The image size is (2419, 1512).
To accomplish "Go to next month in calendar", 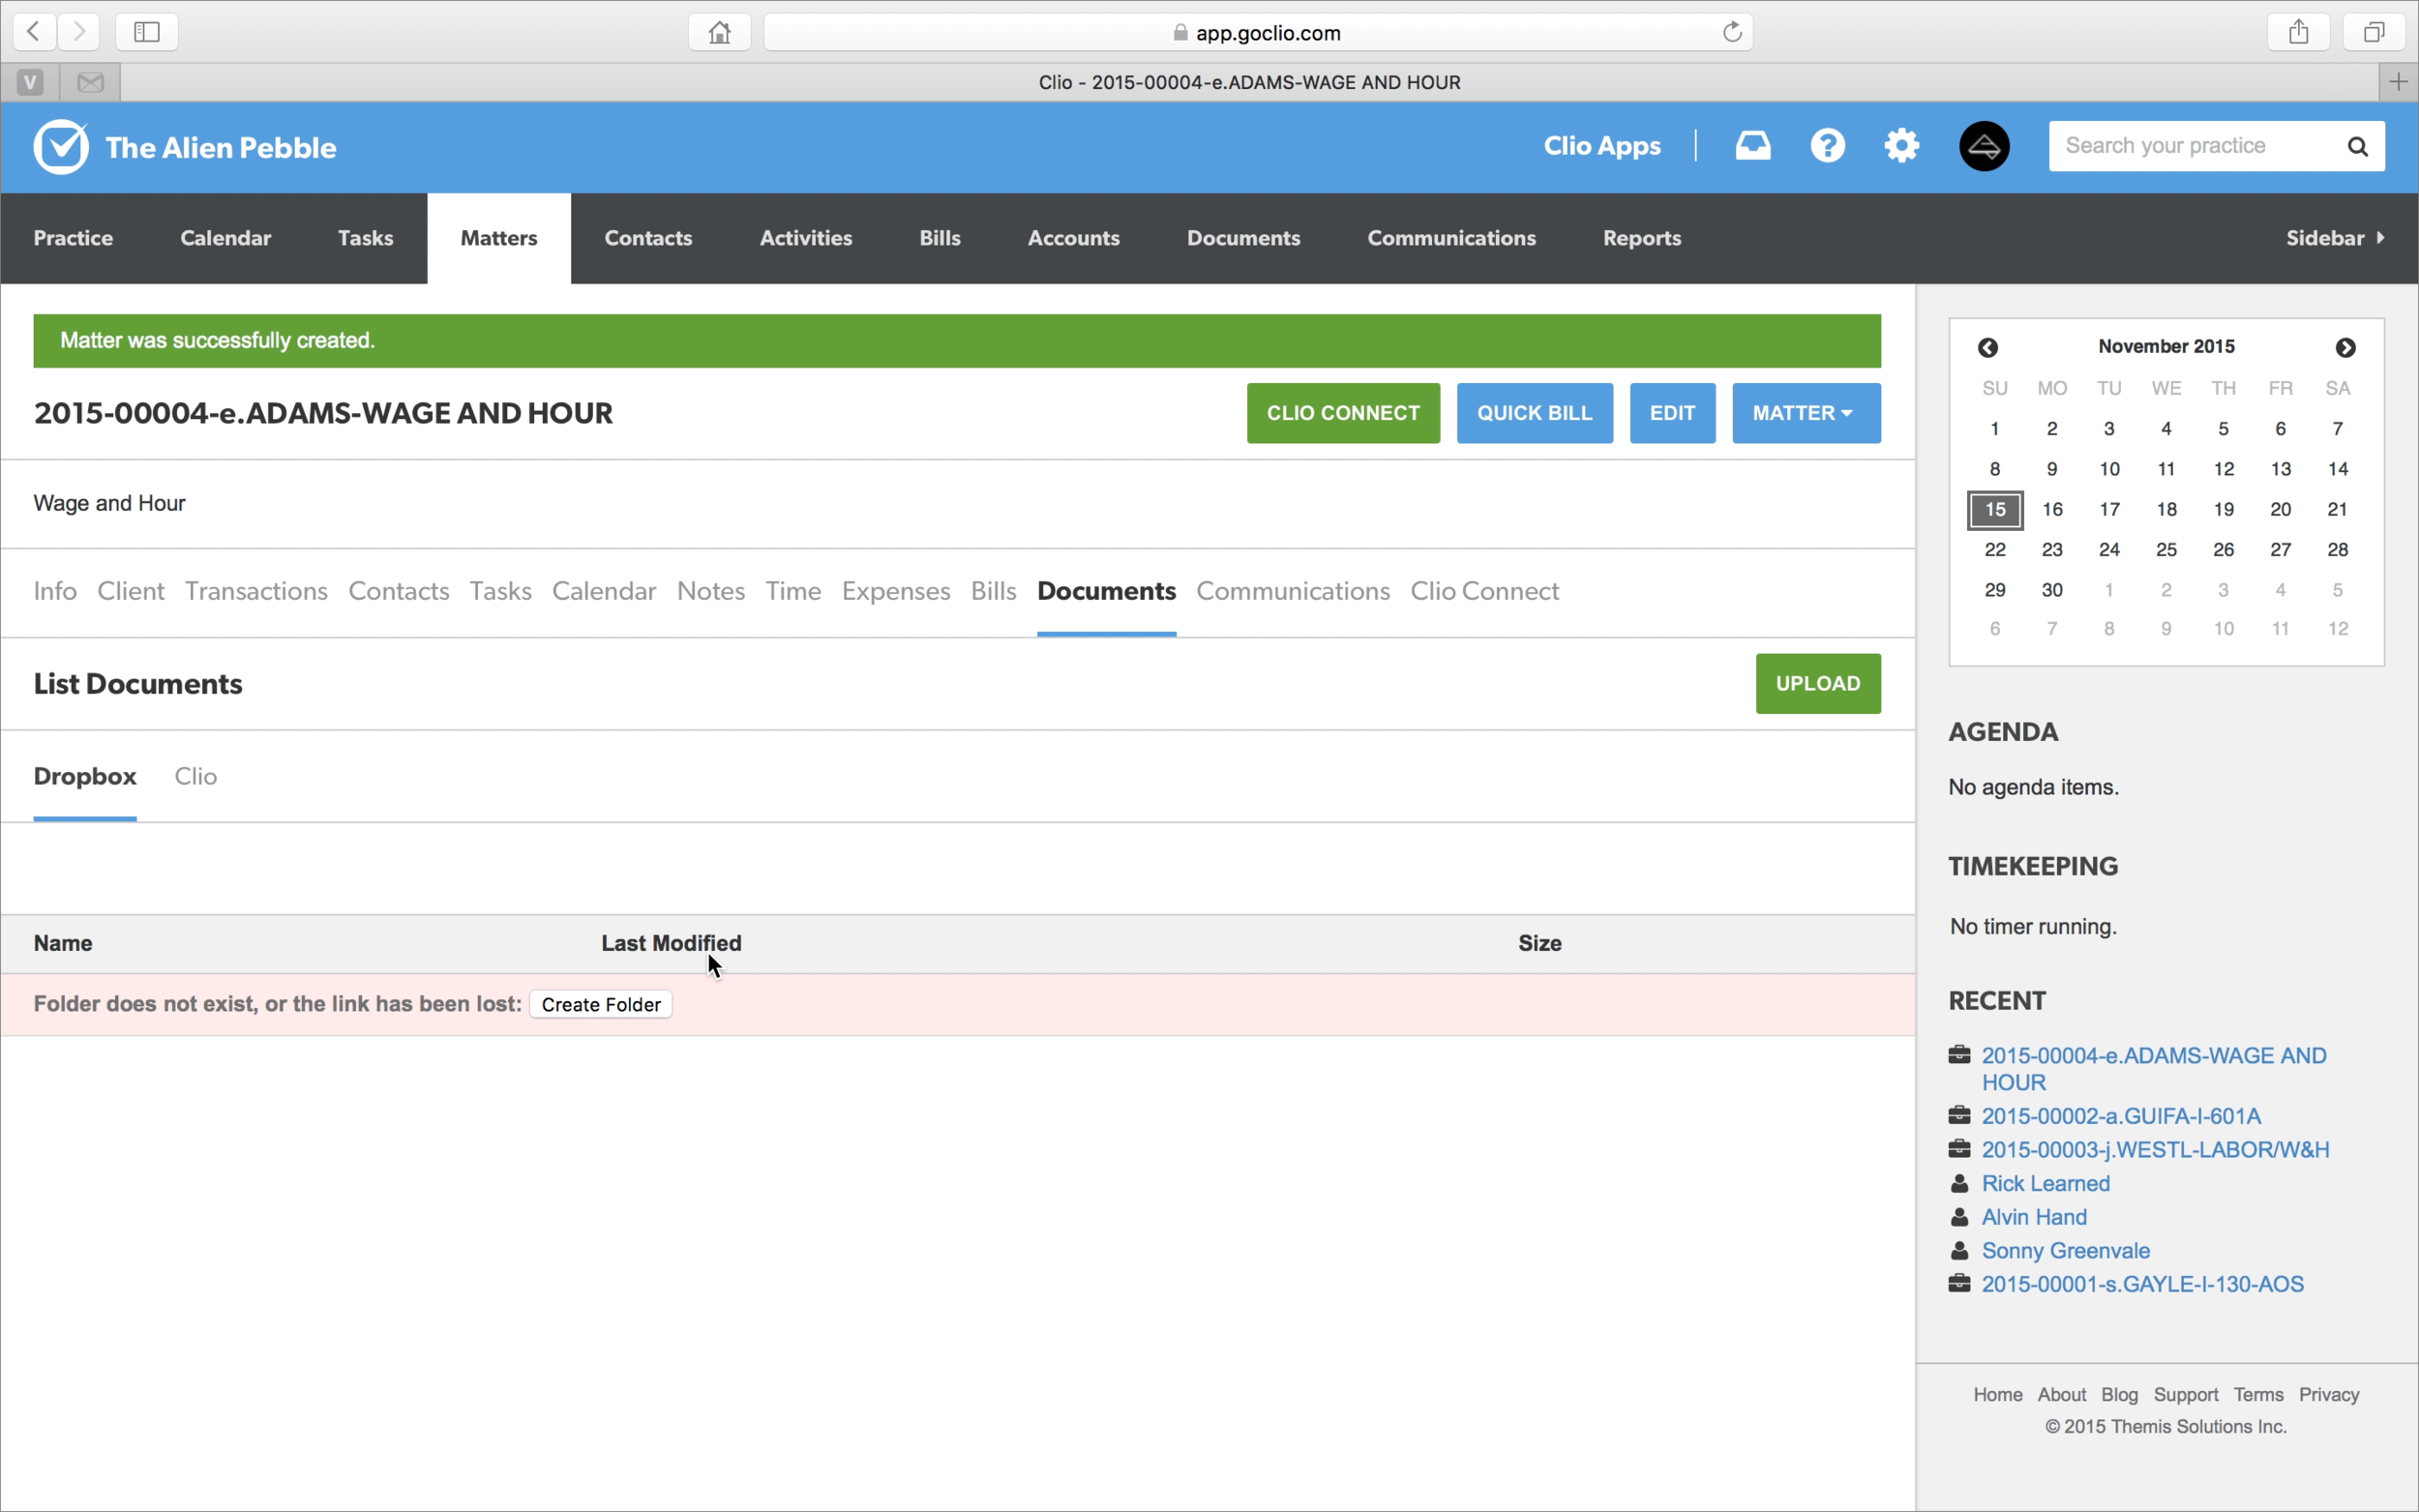I will tap(2345, 347).
